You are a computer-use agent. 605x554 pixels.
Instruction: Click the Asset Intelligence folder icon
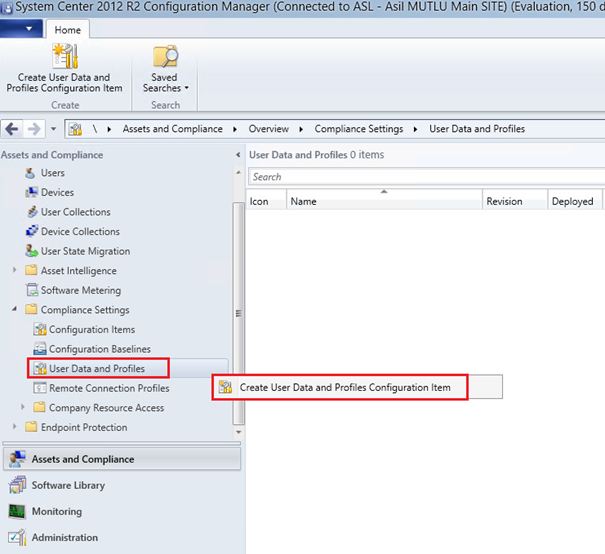click(31, 270)
